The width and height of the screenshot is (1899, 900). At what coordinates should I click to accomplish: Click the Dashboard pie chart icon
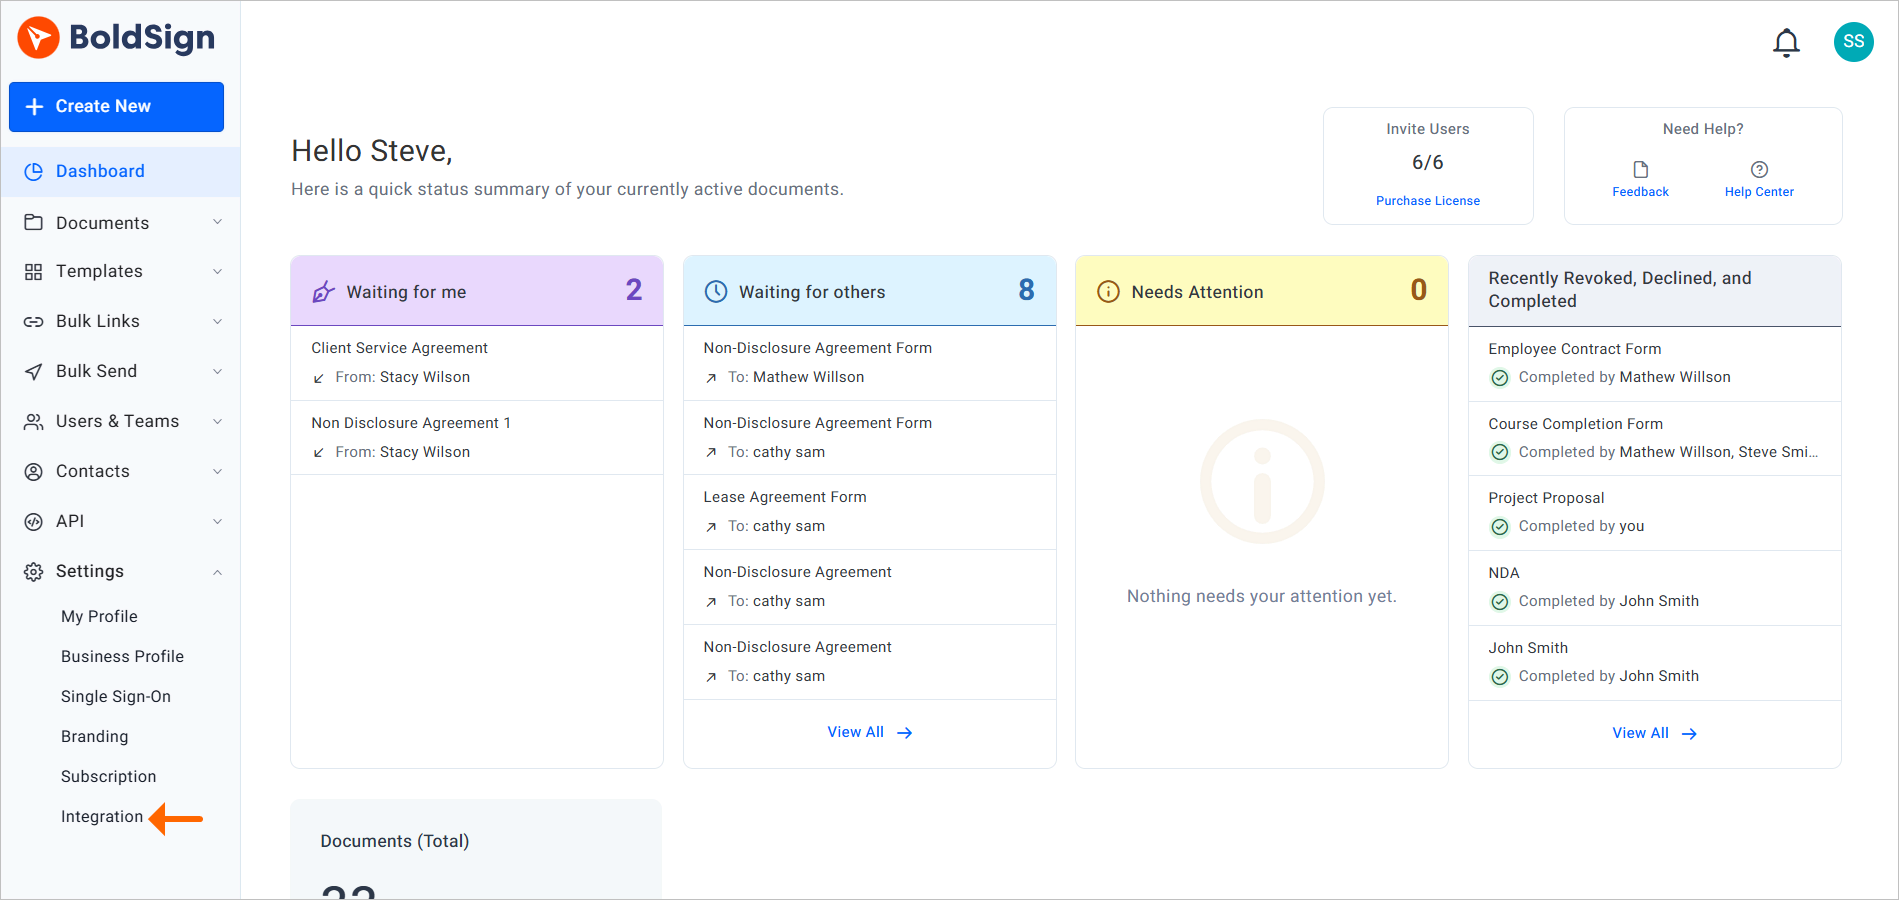point(34,171)
